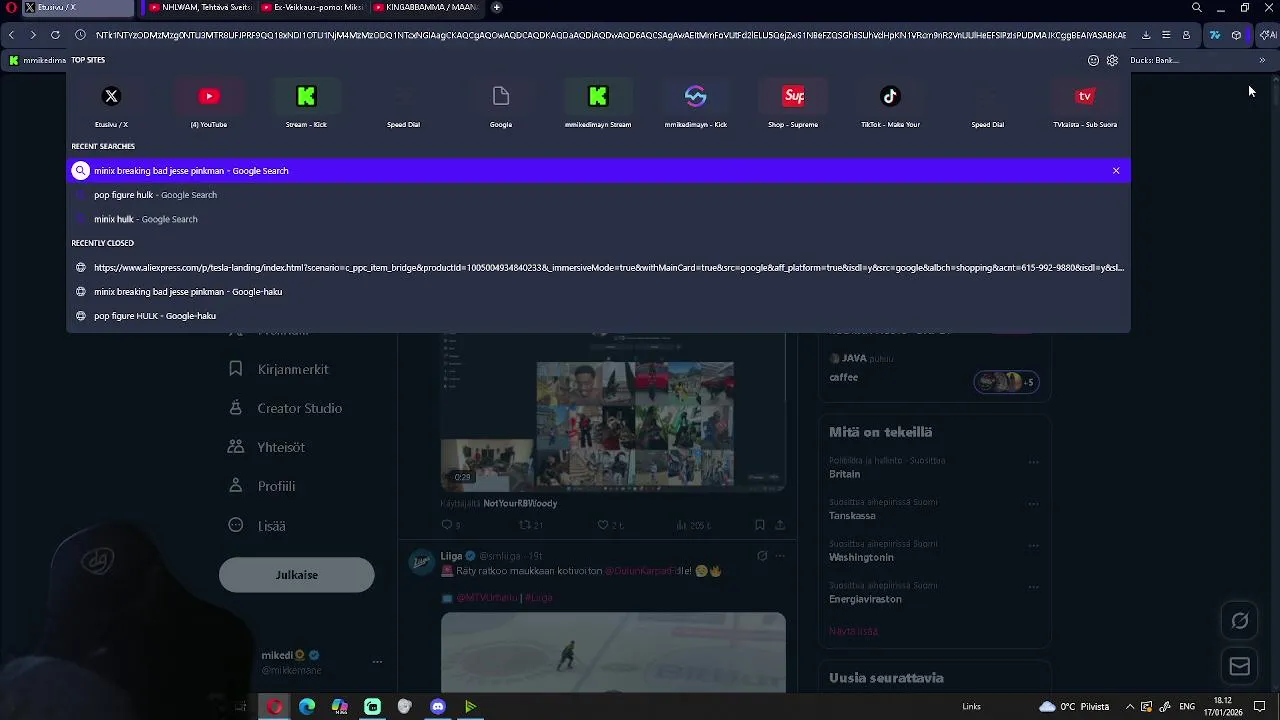Image resolution: width=1280 pixels, height=720 pixels.
Task: Select 'pop figure hulk' recent search
Action: [598, 195]
